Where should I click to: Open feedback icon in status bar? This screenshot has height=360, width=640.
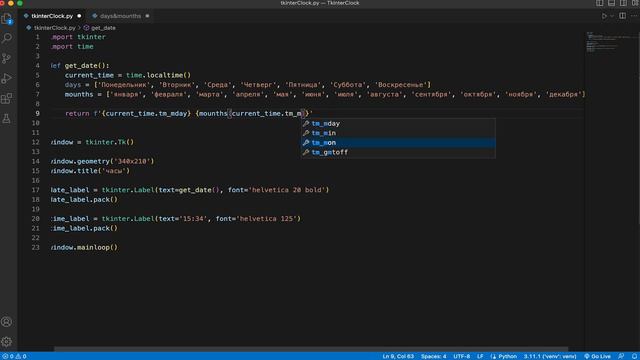click(x=621, y=356)
